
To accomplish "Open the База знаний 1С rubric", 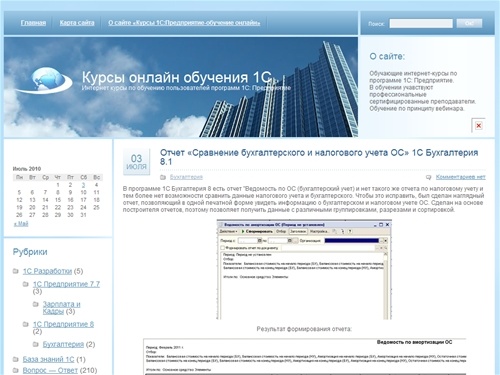I will [48, 359].
